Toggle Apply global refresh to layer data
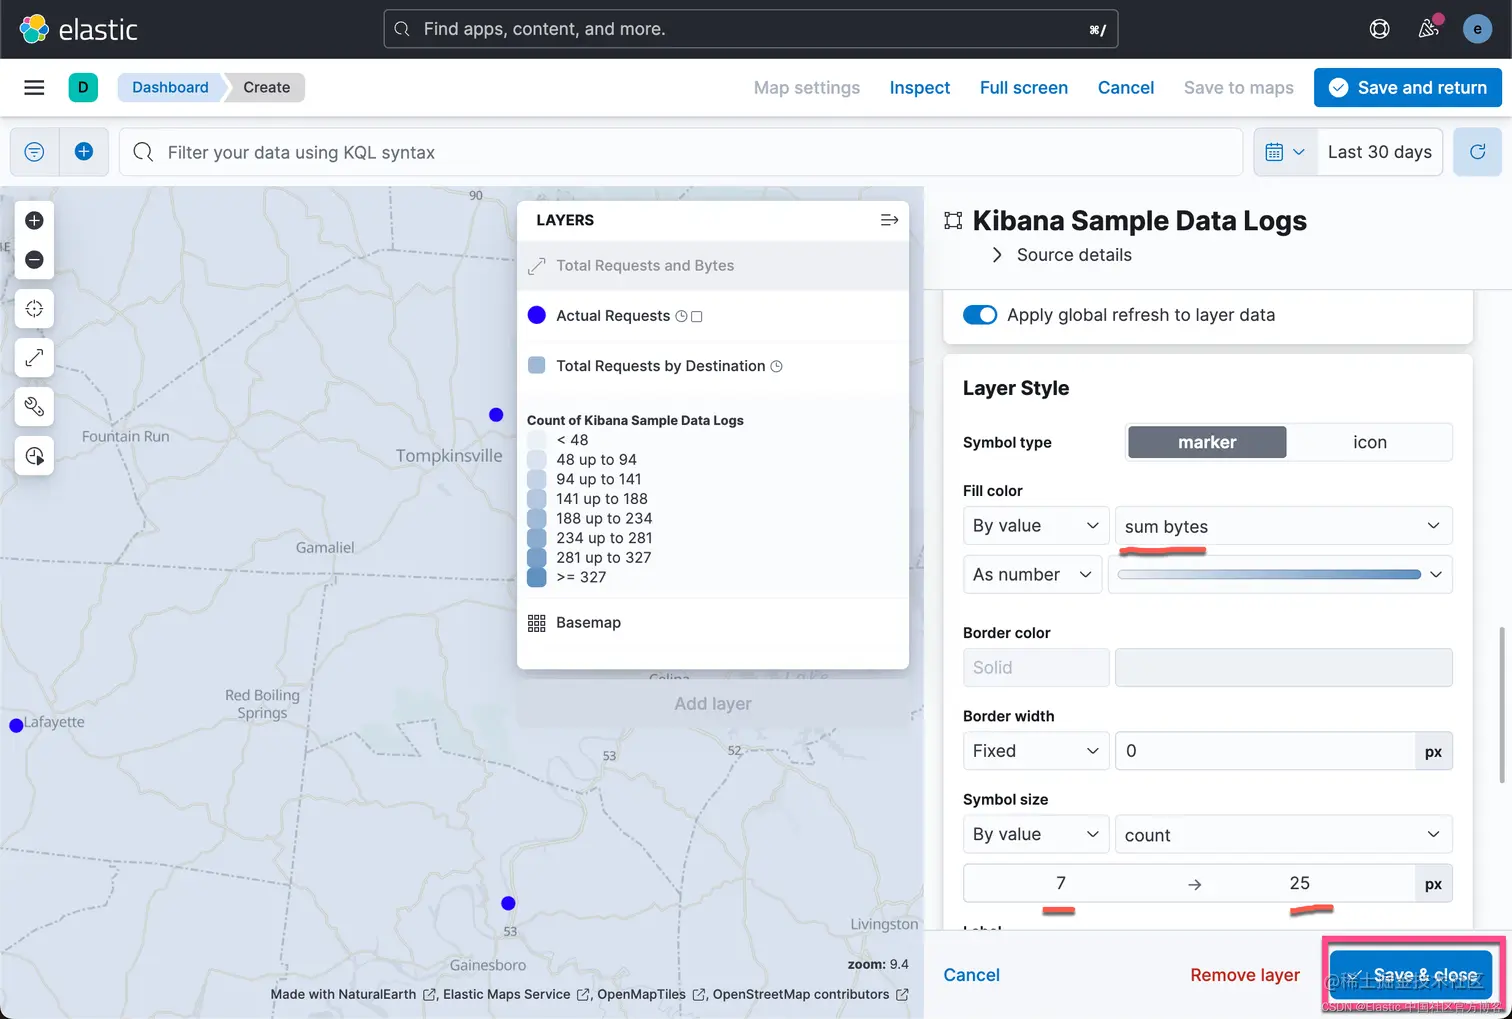 pos(980,315)
